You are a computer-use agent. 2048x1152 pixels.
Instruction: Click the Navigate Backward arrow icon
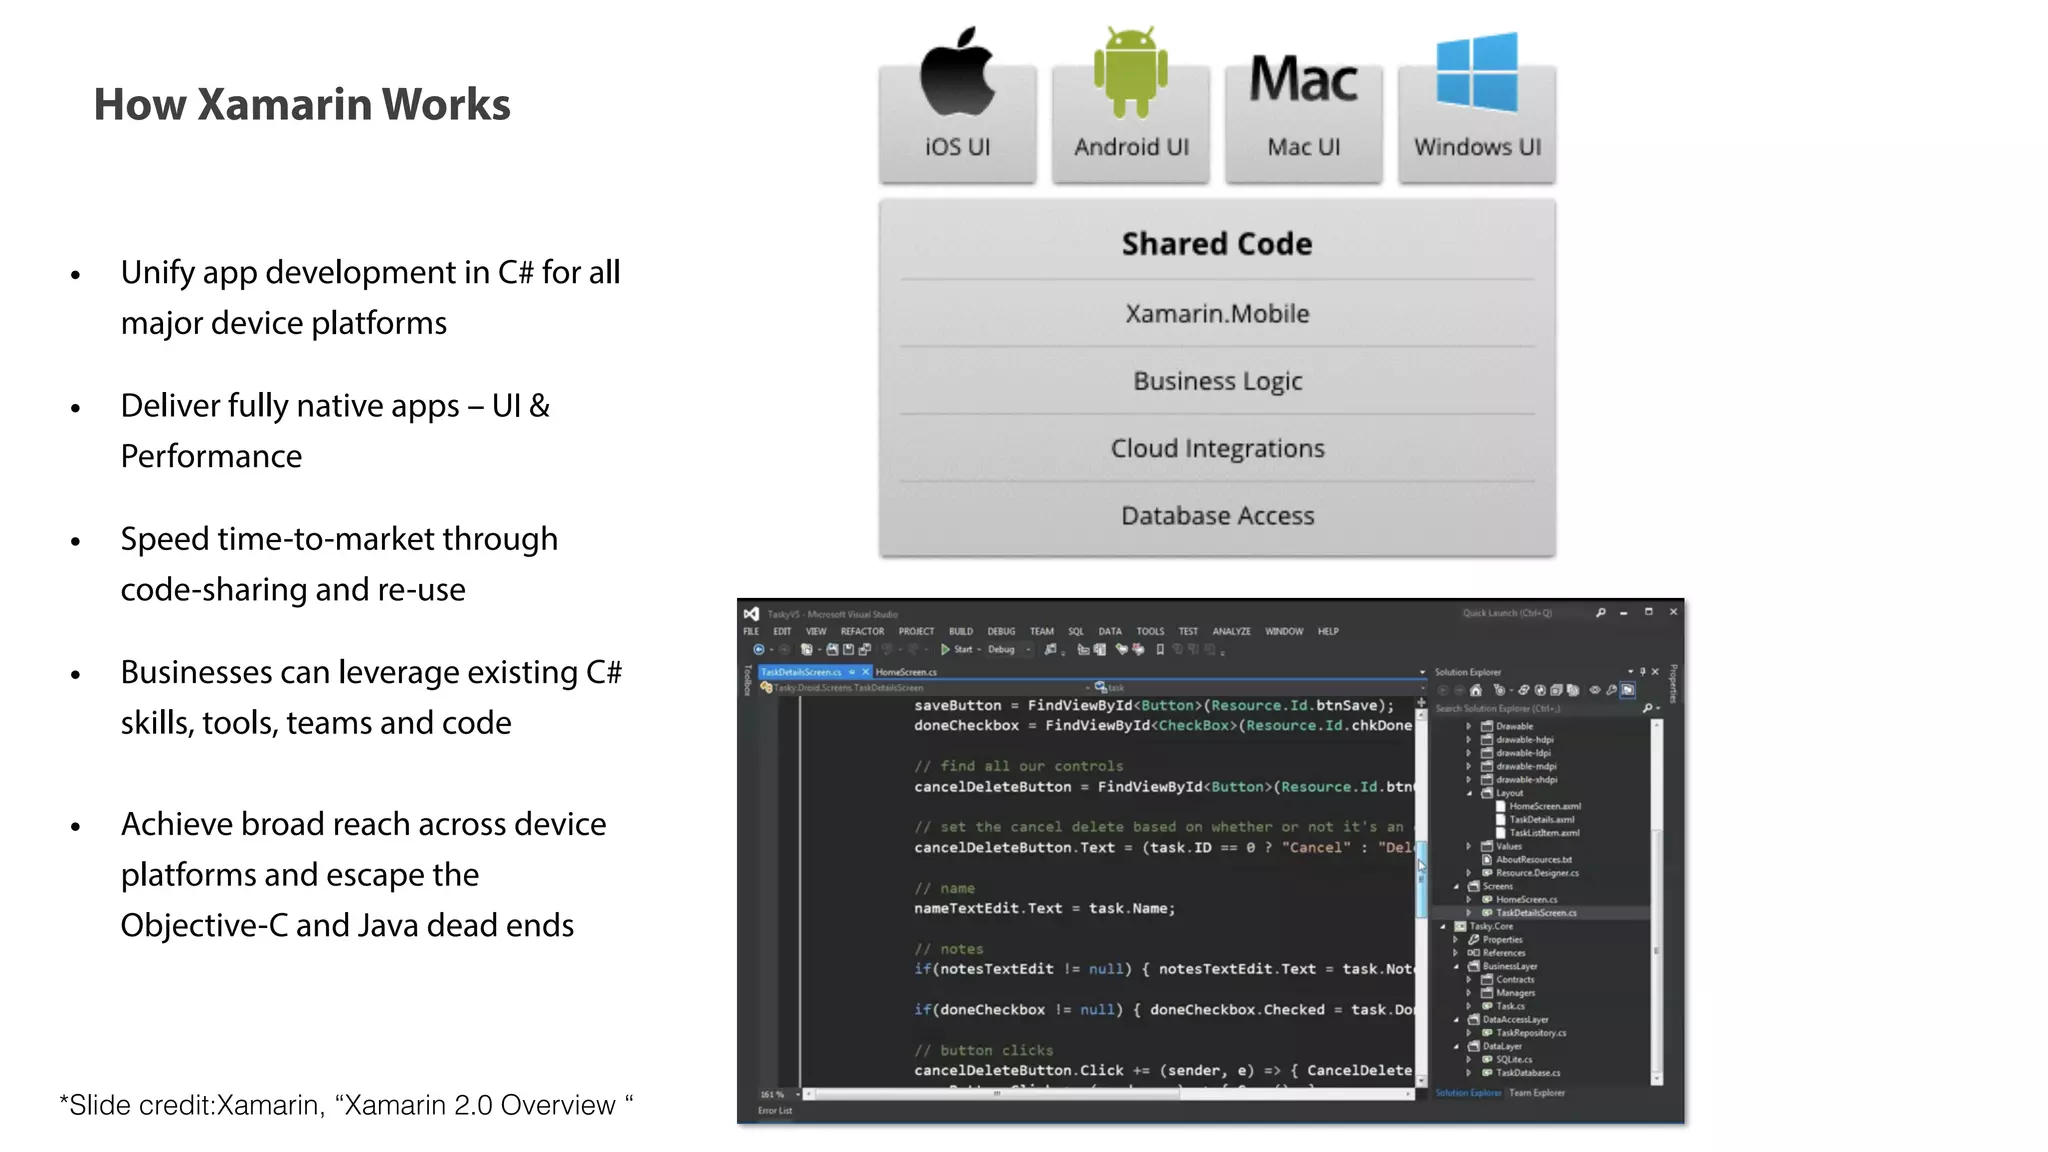point(758,650)
